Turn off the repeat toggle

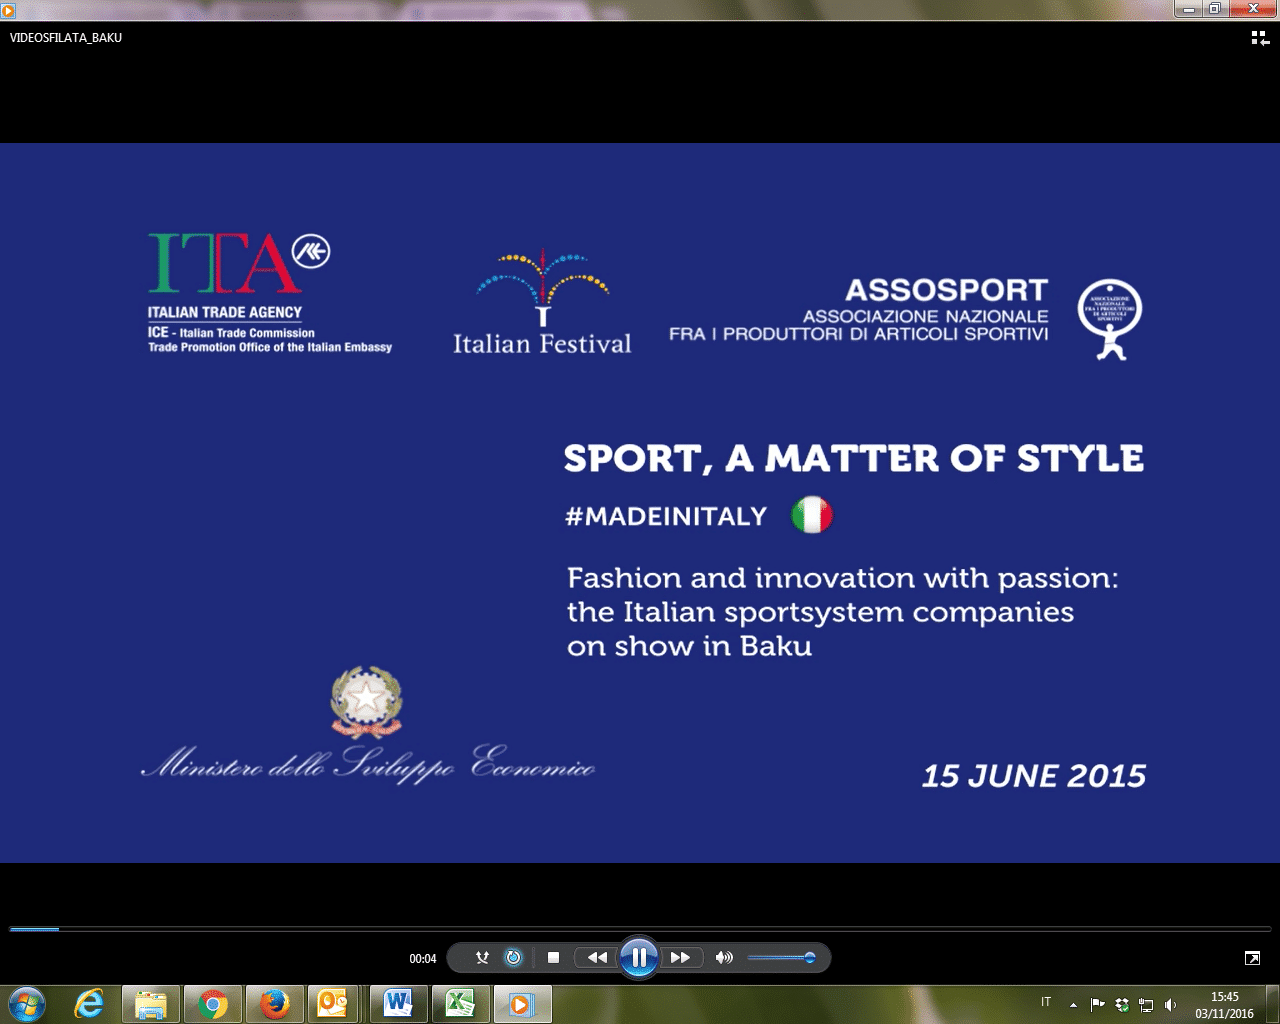pyautogui.click(x=513, y=957)
